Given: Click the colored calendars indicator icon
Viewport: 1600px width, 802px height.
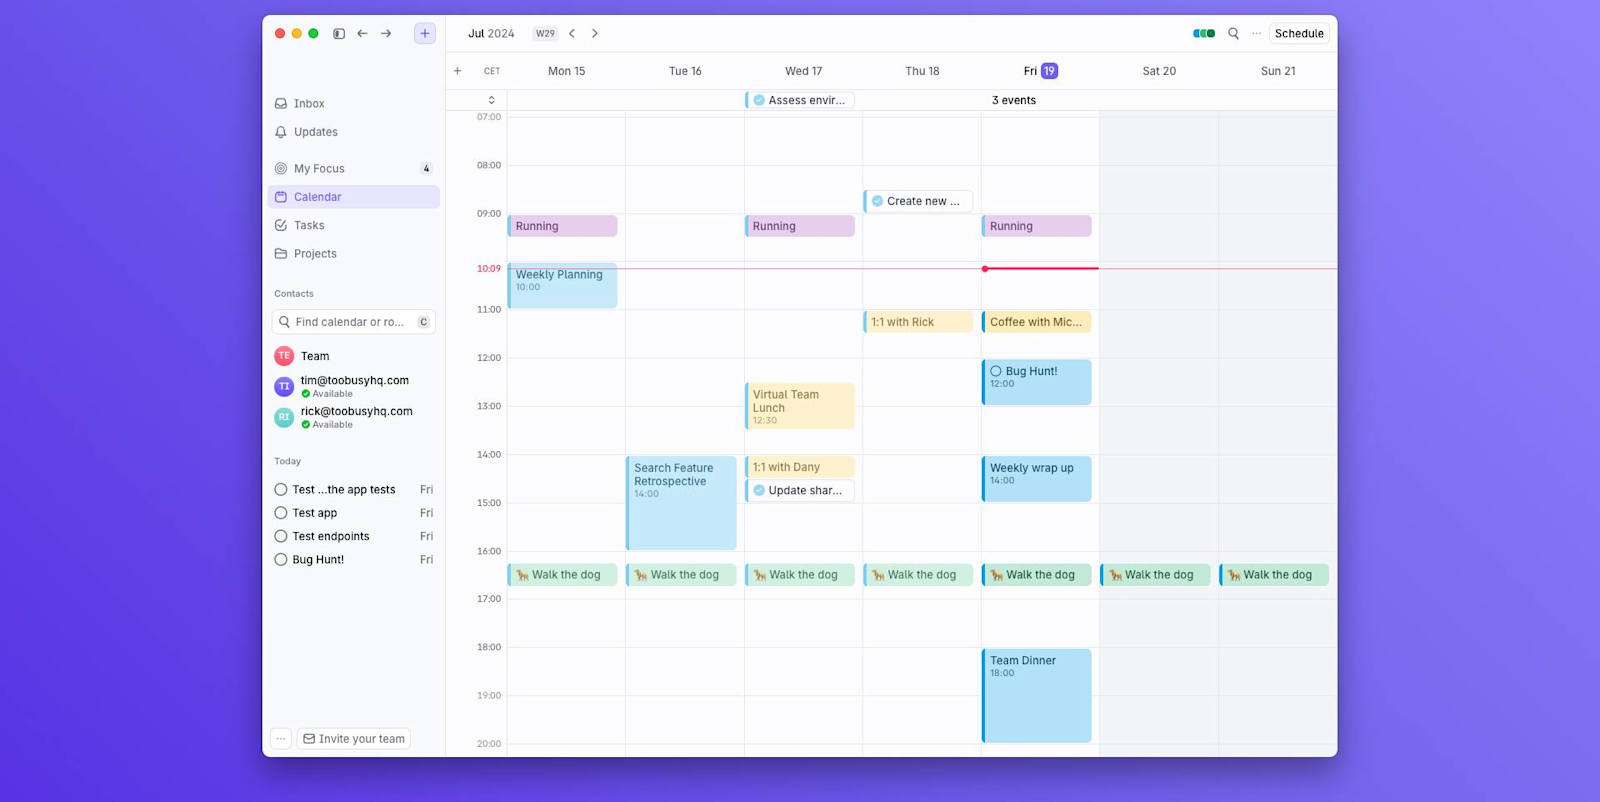Looking at the screenshot, I should pos(1204,33).
